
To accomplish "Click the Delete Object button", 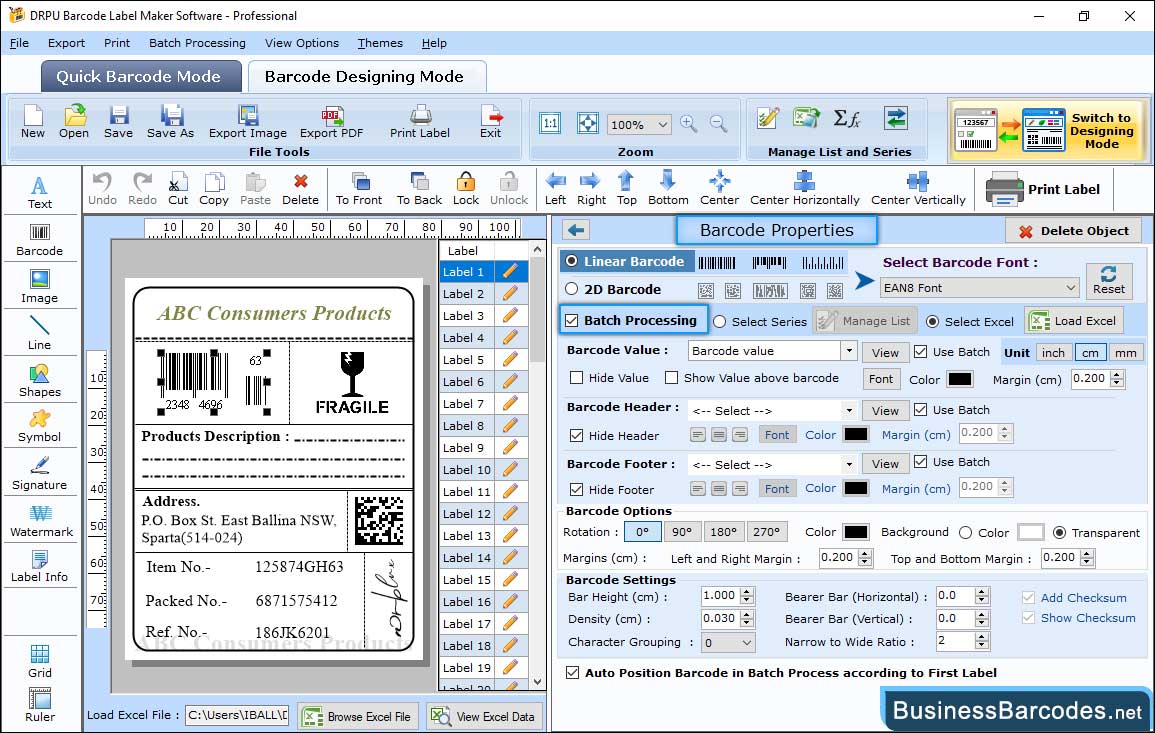I will pyautogui.click(x=1073, y=231).
